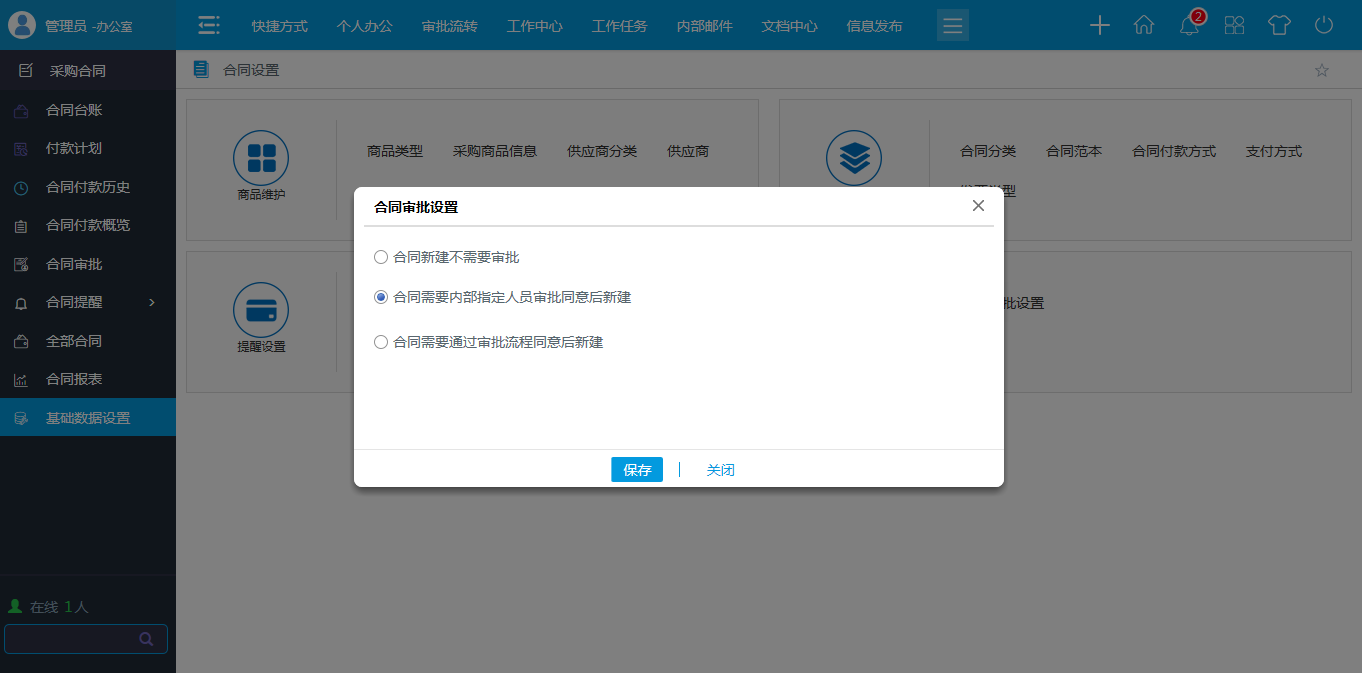Open the 内部邮件 menu item

[703, 27]
